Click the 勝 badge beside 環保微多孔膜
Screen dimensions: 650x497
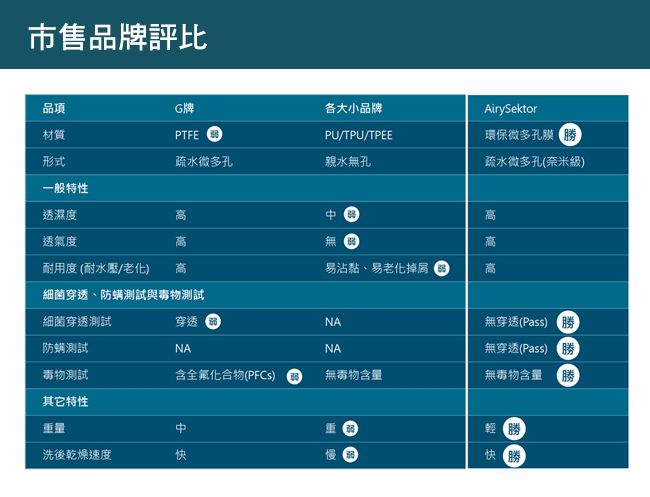tap(570, 135)
